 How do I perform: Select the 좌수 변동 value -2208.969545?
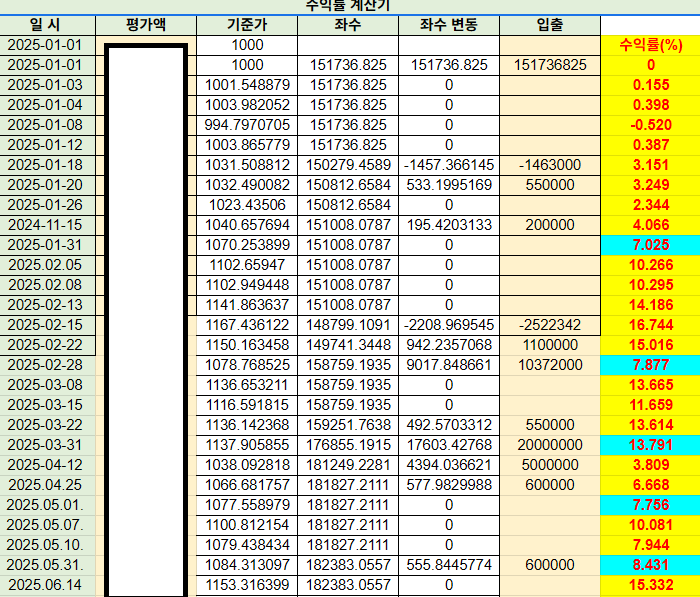tap(449, 325)
